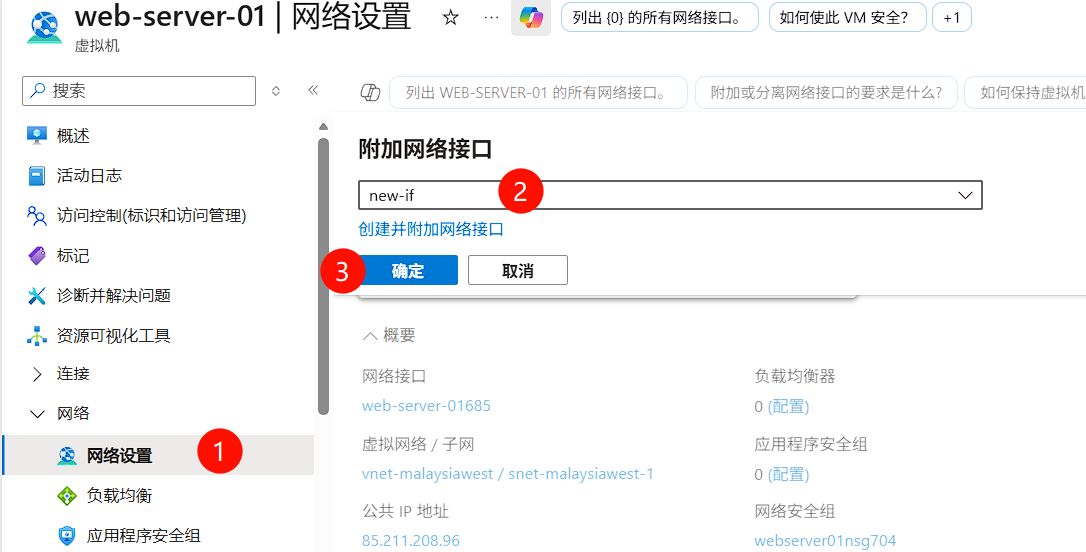Click the 活动日志 log icon

pos(37,176)
